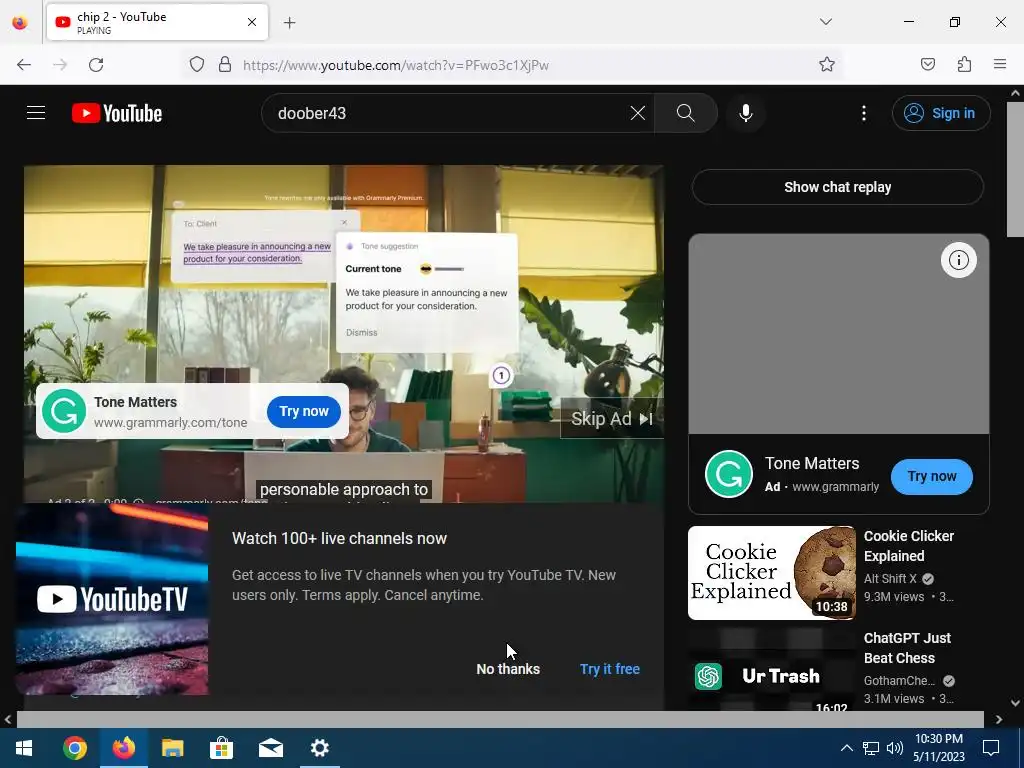The image size is (1024, 768).
Task: Open Cookie Clicker Explained video title
Action: point(908,546)
